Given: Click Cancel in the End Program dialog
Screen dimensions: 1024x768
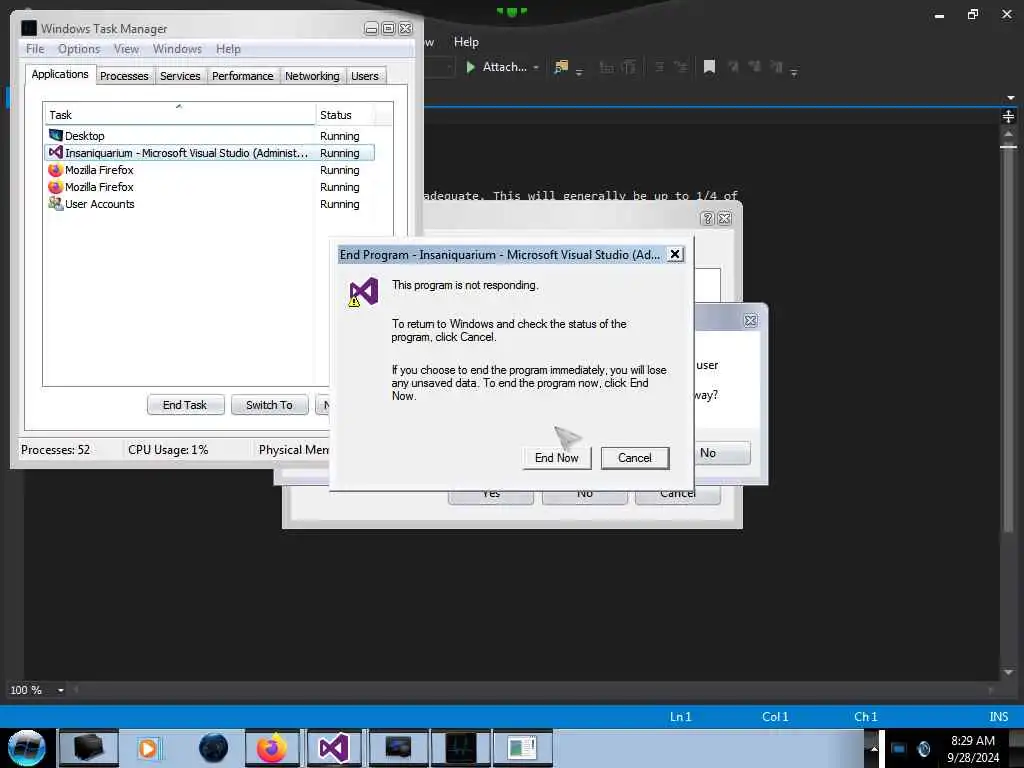Looking at the screenshot, I should pos(635,458).
